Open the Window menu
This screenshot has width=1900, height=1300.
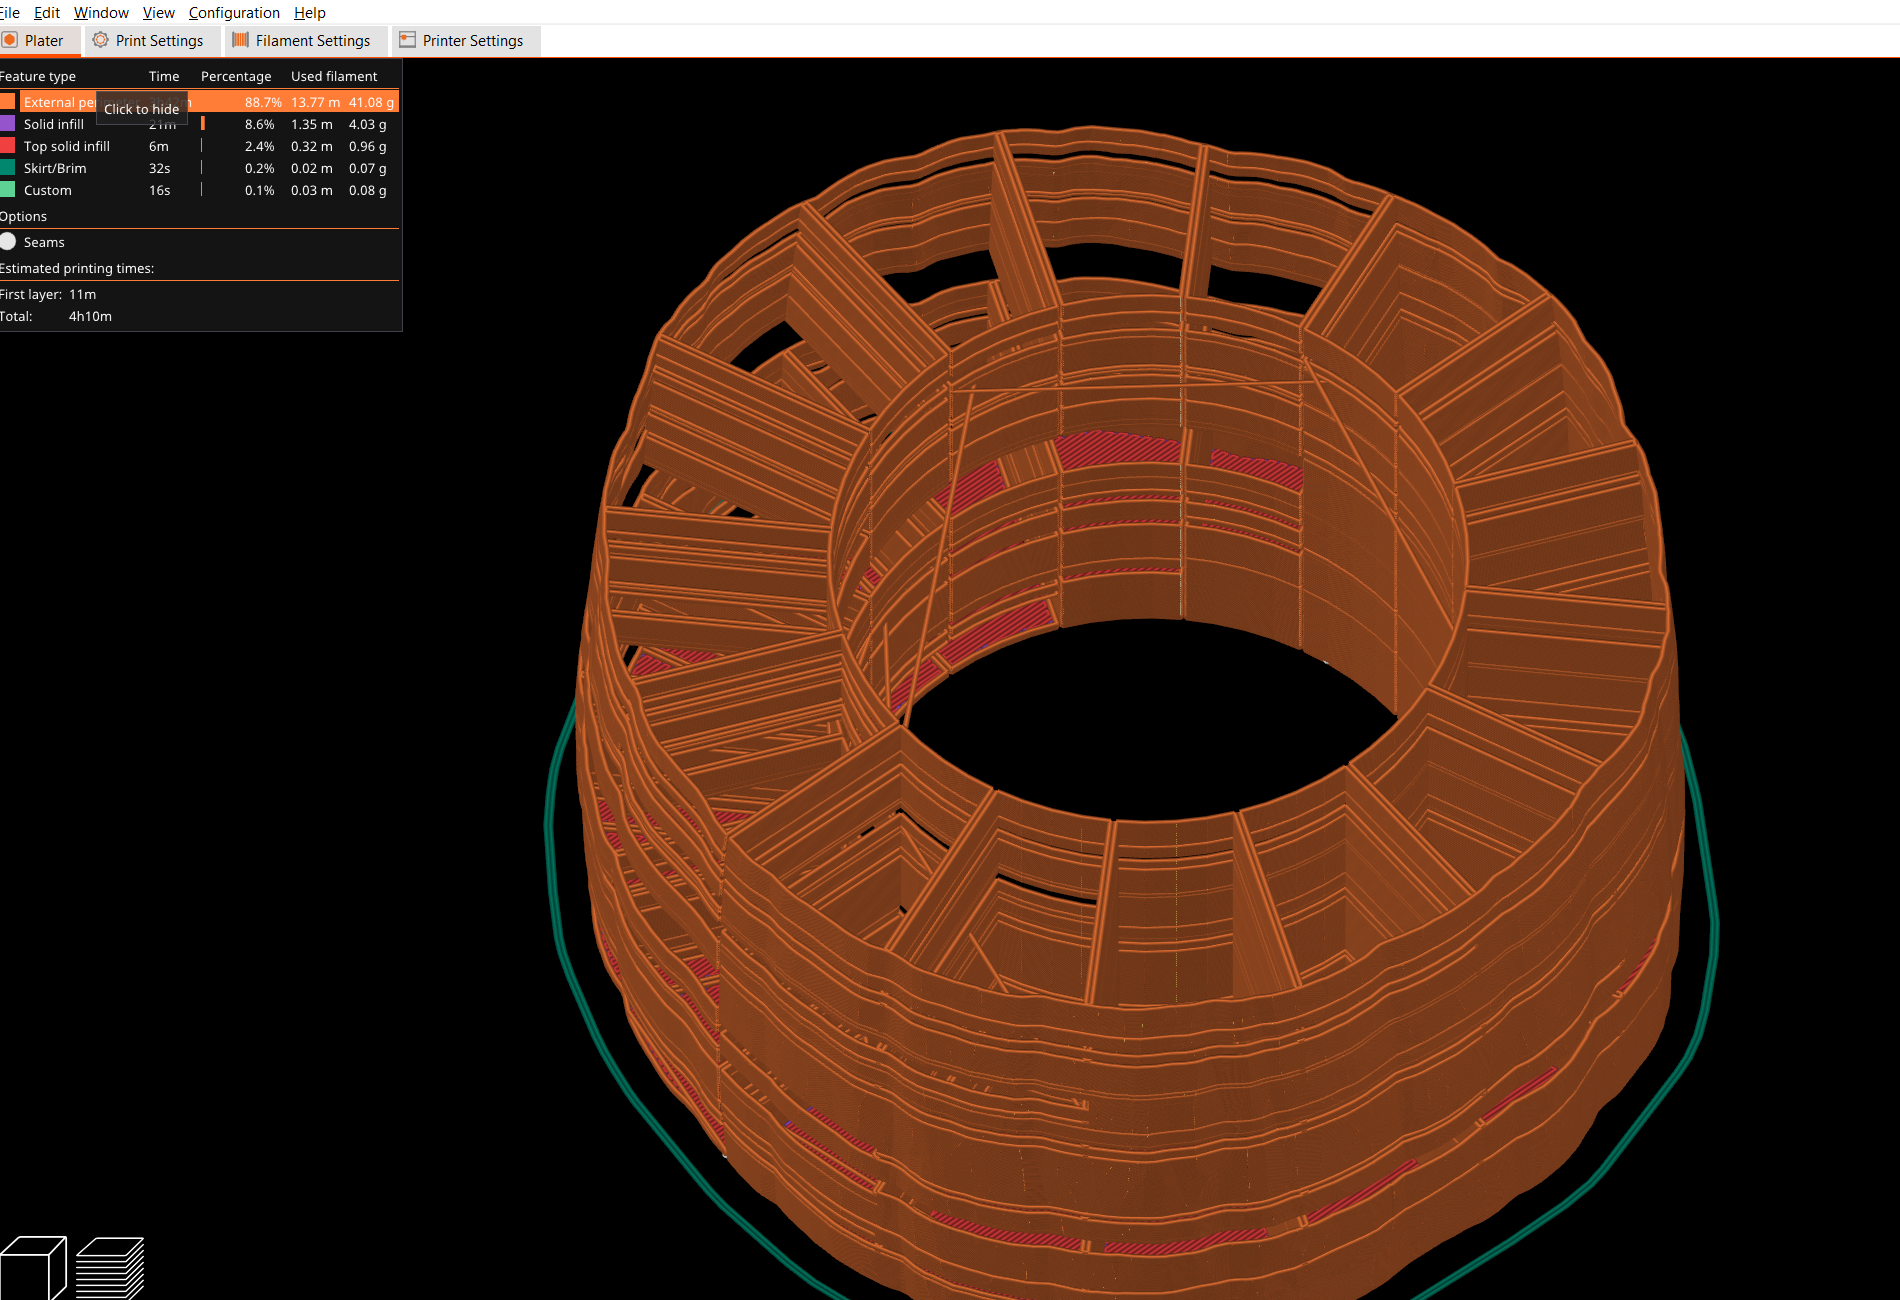point(101,12)
